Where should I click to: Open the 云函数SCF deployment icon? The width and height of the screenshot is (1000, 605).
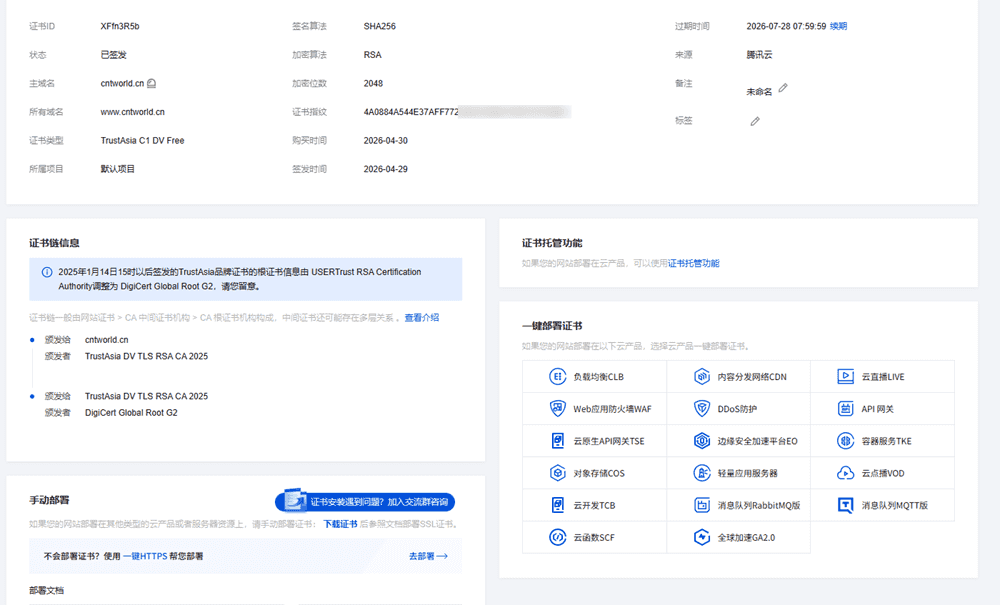tap(557, 537)
